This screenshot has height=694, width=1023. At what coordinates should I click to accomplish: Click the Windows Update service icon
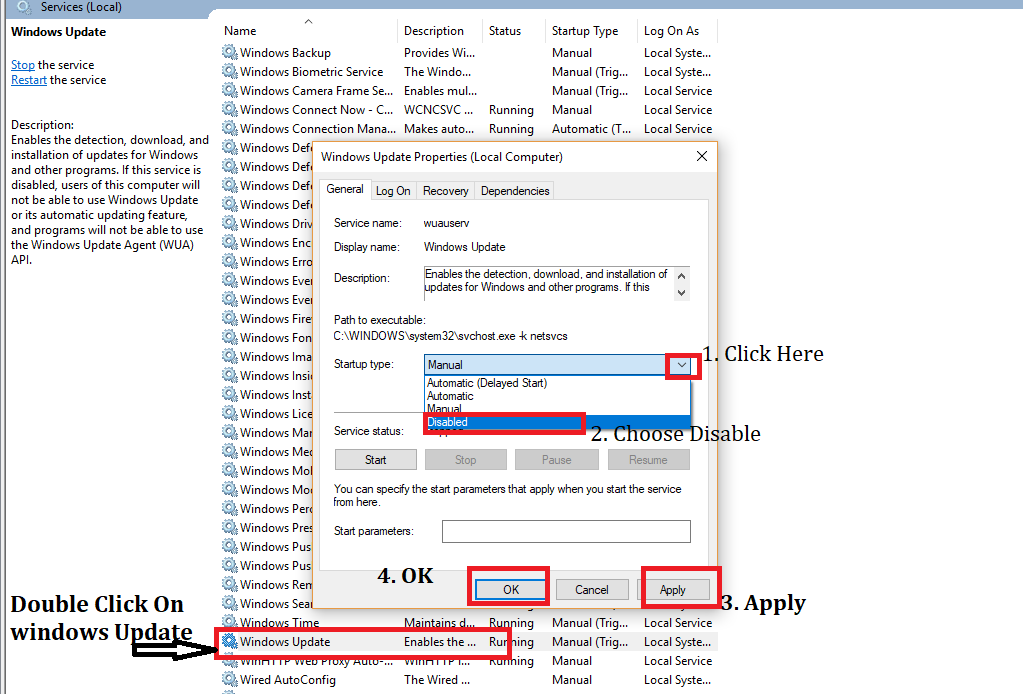tap(231, 641)
